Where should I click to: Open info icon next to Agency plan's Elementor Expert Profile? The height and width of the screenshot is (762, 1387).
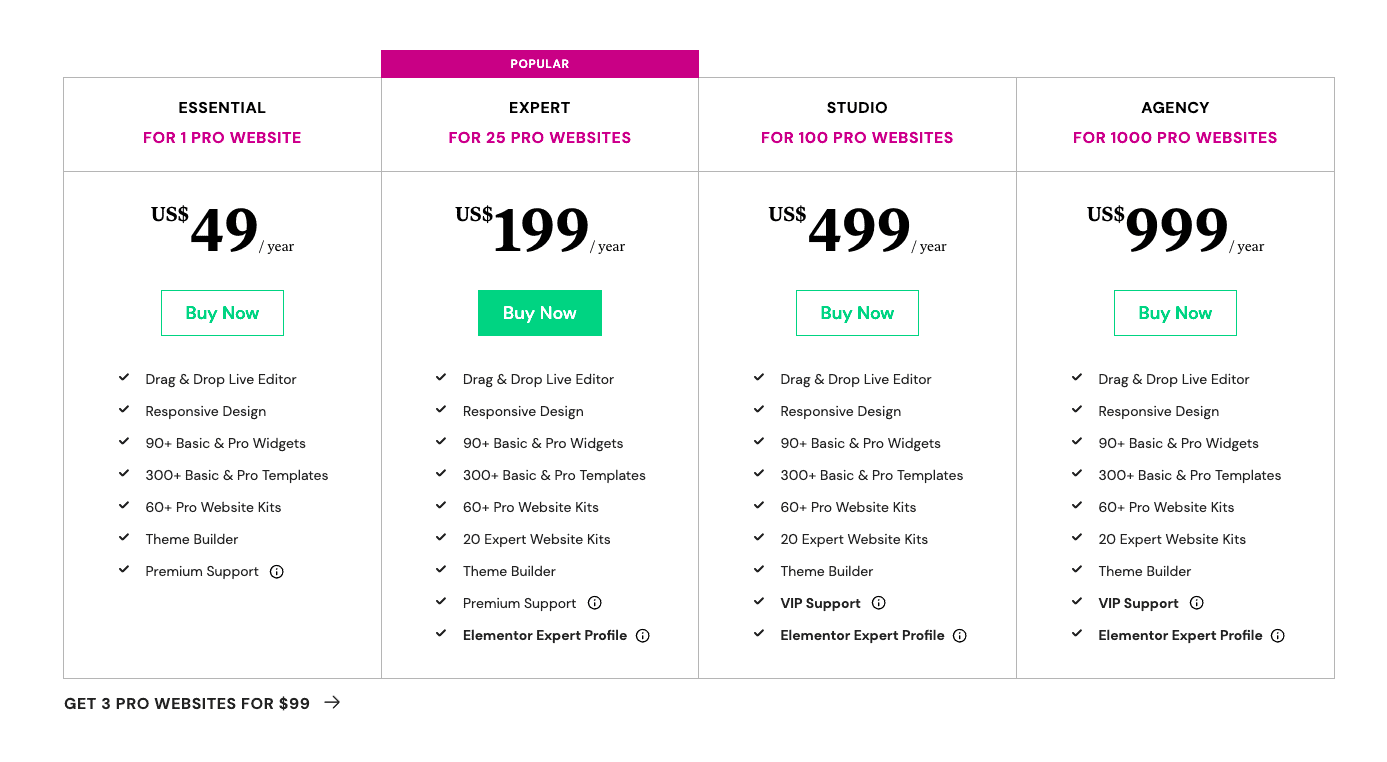tap(1278, 636)
